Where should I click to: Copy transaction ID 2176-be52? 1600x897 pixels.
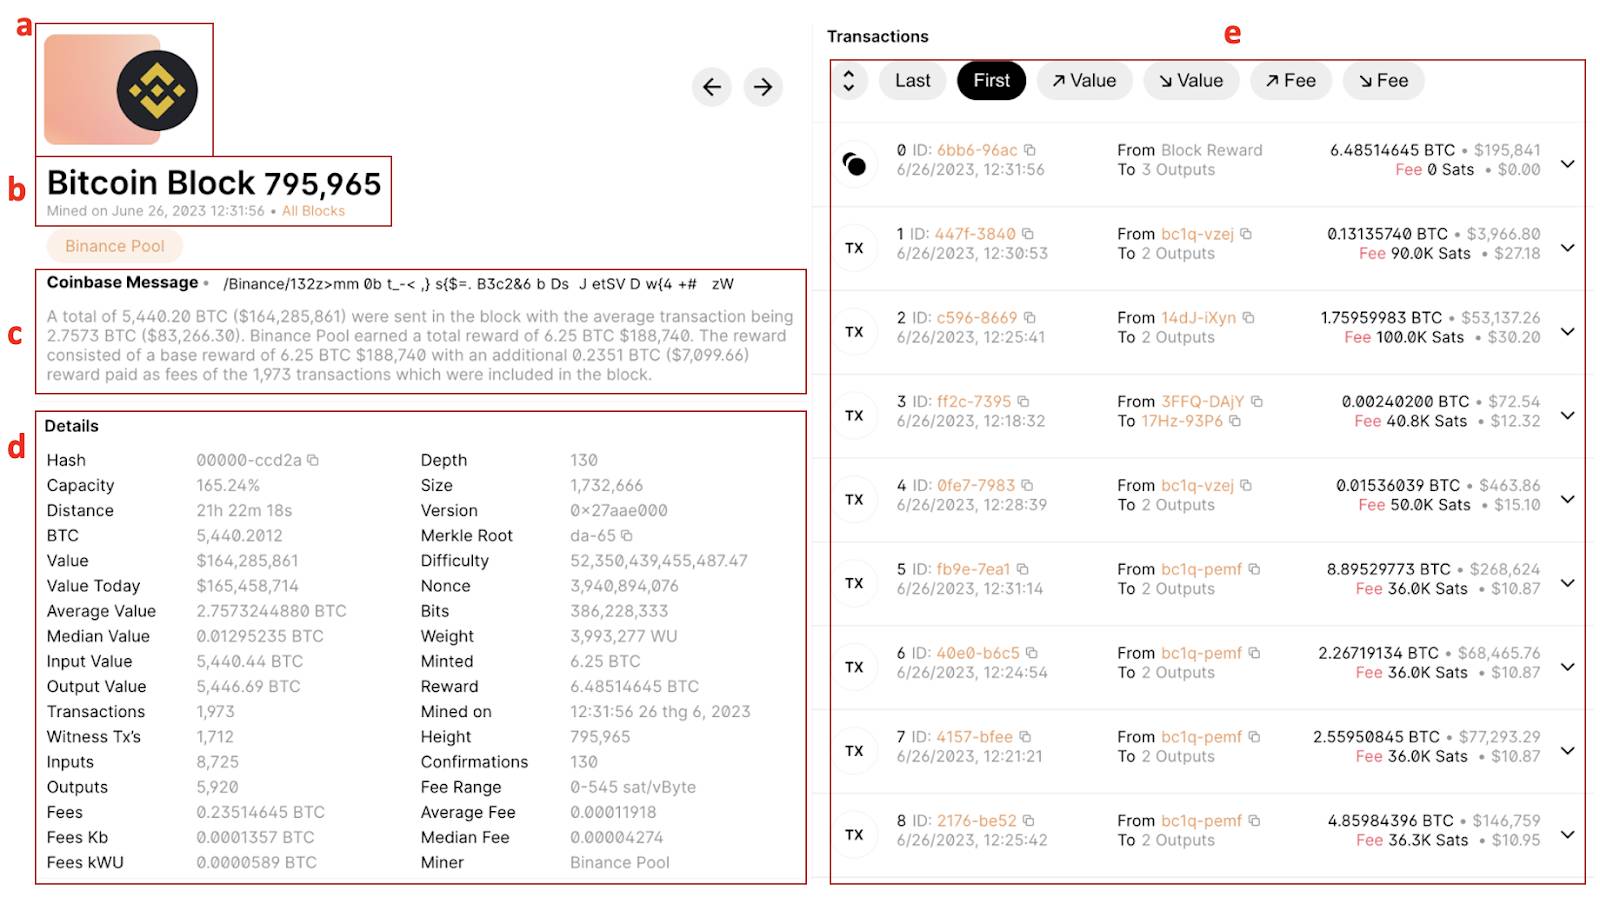[1029, 821]
